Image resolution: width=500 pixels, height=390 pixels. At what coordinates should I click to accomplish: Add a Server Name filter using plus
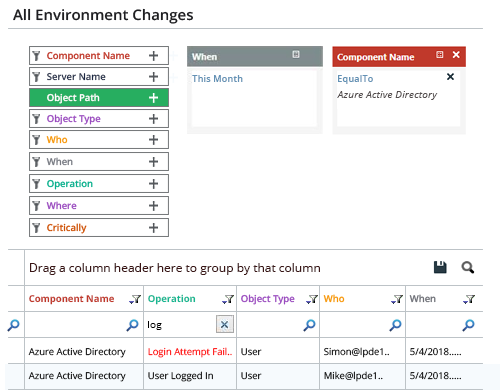tap(153, 77)
